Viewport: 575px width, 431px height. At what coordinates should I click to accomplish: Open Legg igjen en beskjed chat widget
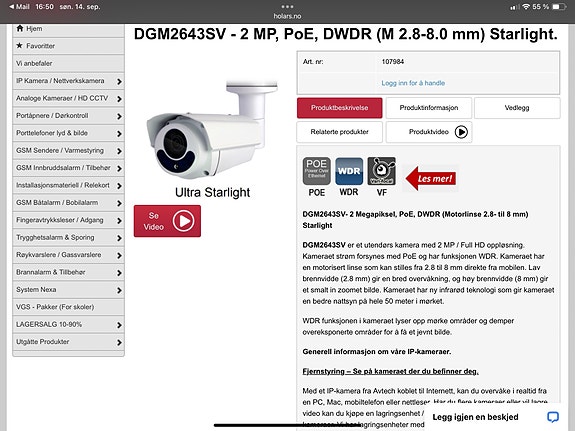pos(495,417)
